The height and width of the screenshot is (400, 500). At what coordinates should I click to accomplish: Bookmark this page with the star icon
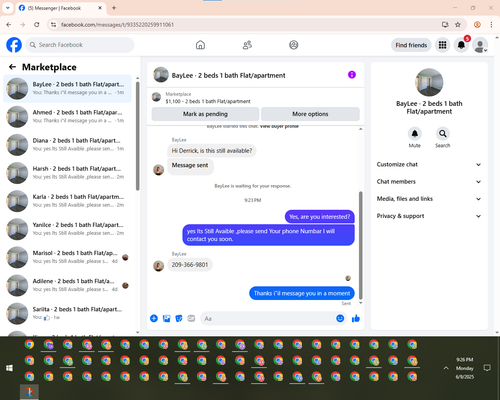pyautogui.click(x=458, y=25)
